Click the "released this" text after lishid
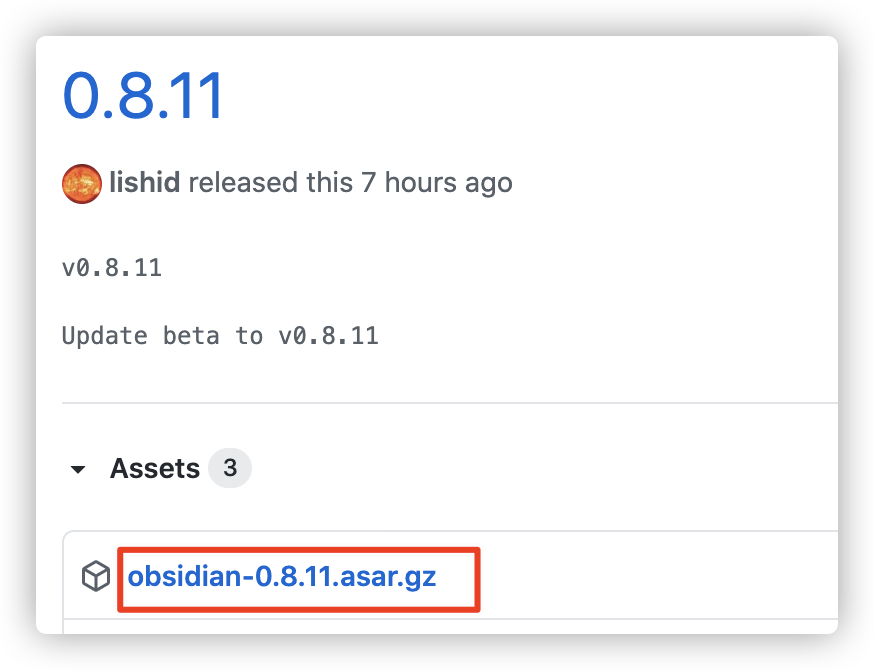 click(271, 182)
